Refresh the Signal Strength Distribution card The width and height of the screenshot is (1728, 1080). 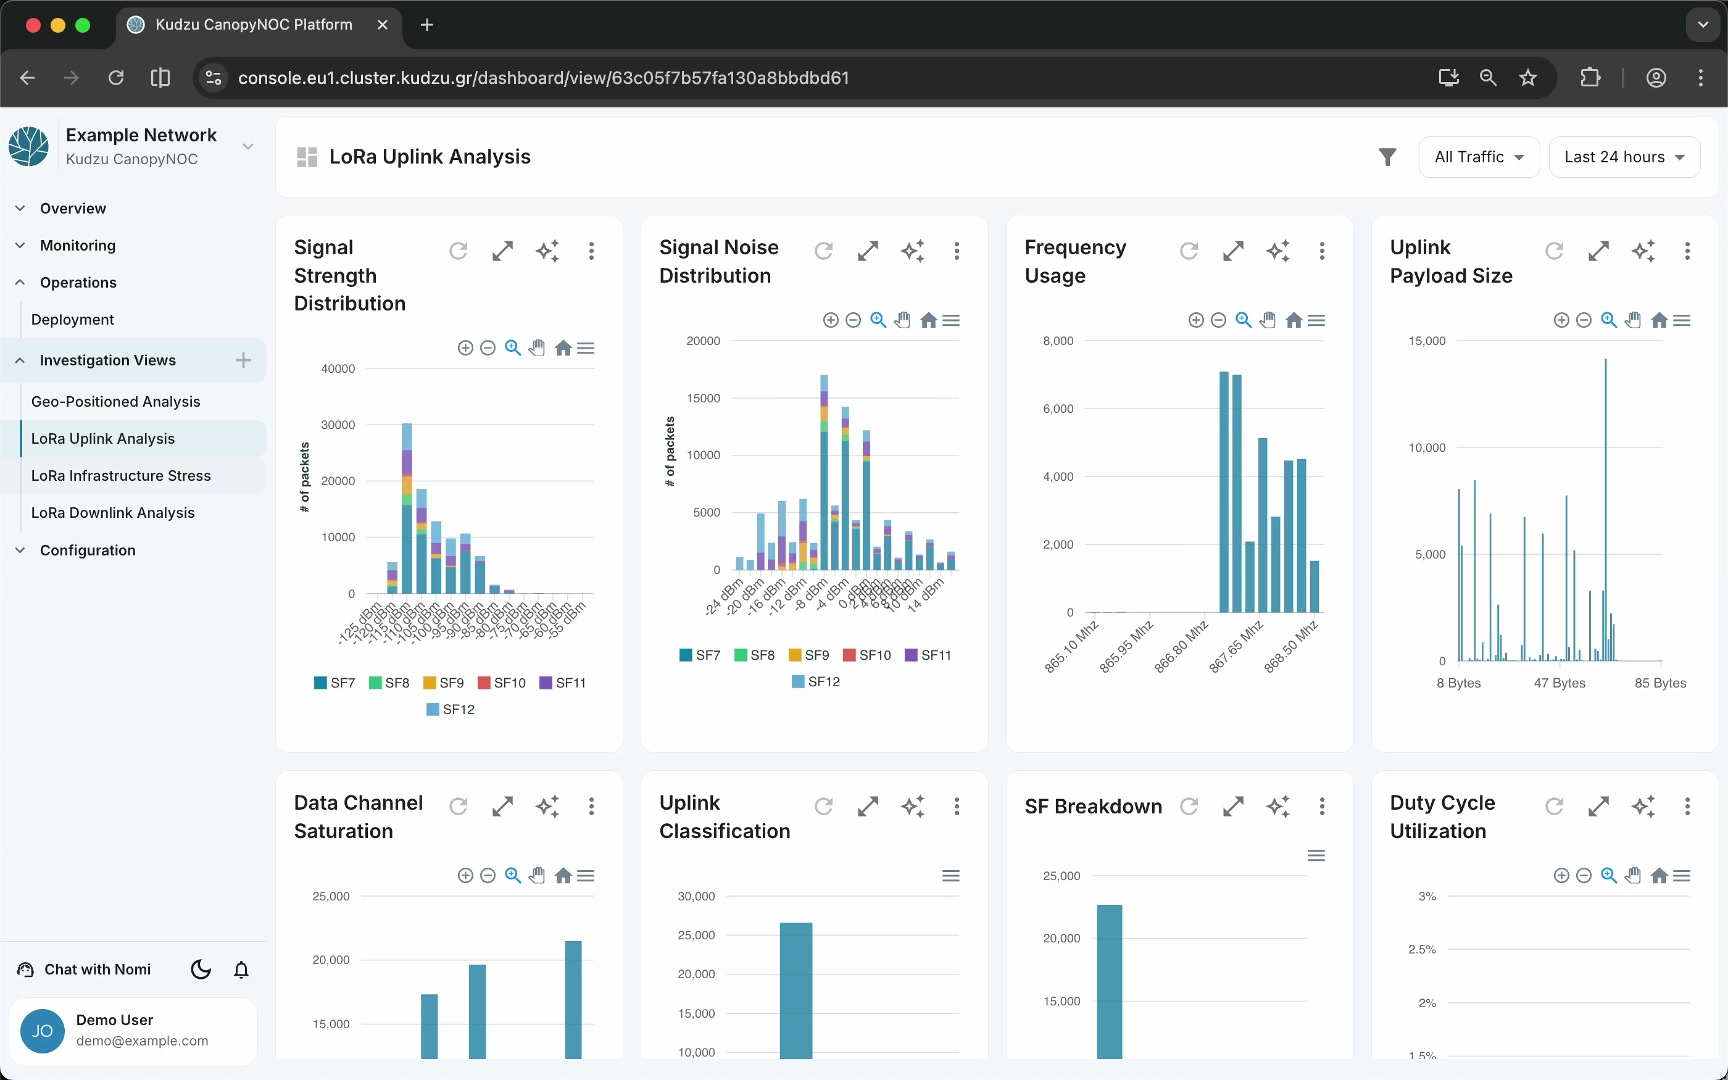point(458,251)
